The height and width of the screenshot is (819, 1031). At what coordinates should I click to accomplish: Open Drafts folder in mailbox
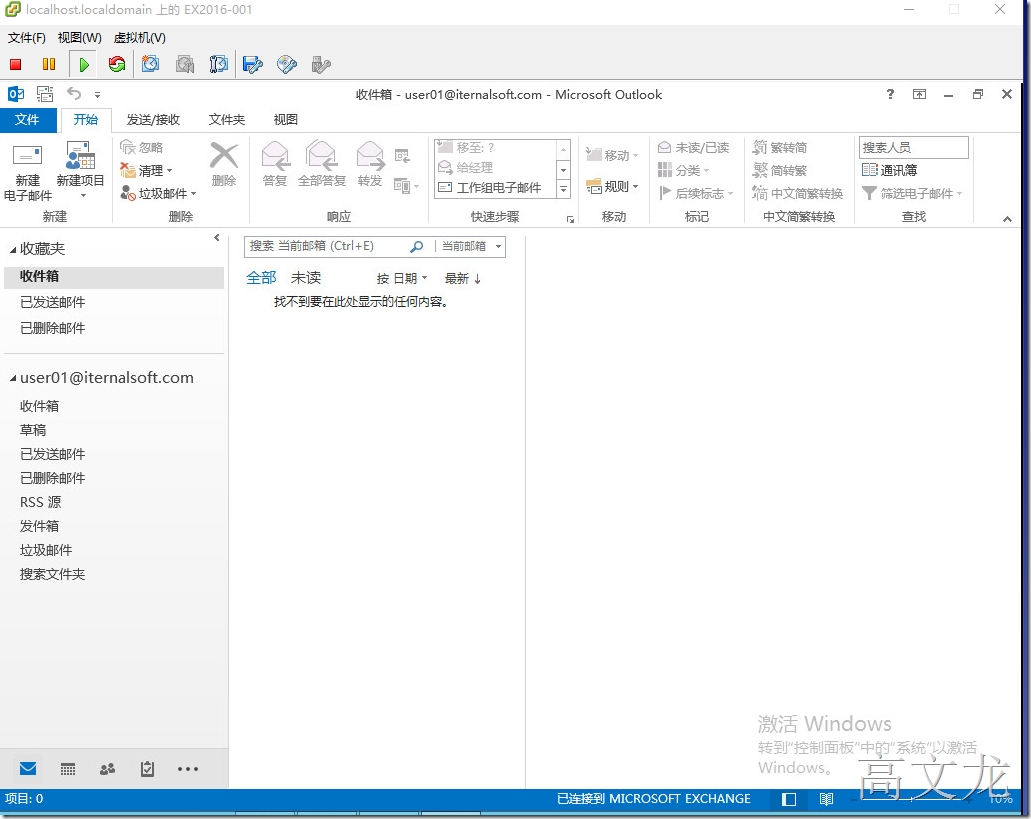(33, 430)
